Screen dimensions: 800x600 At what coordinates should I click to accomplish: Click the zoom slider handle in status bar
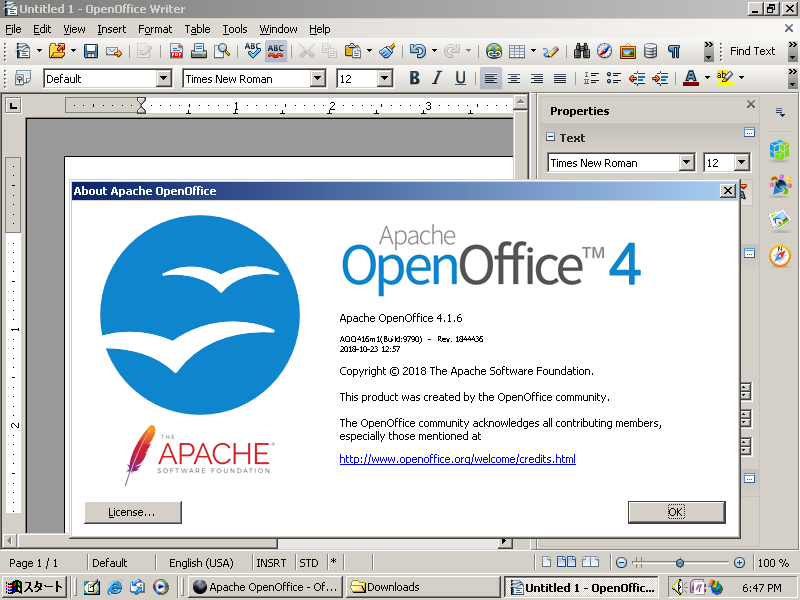pos(680,563)
